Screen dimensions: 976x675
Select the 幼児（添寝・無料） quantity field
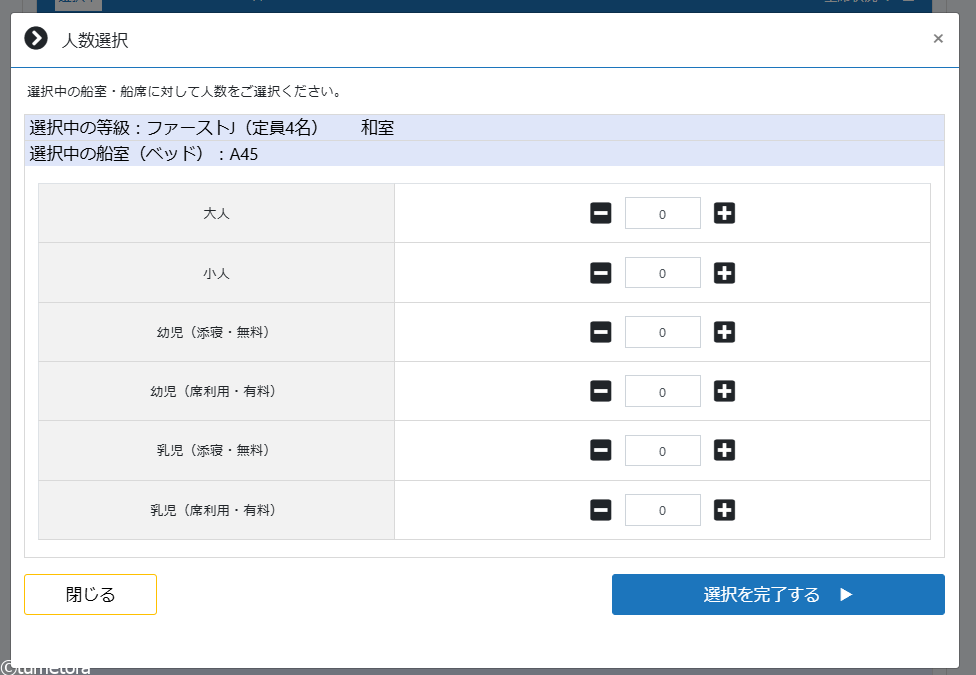(662, 332)
